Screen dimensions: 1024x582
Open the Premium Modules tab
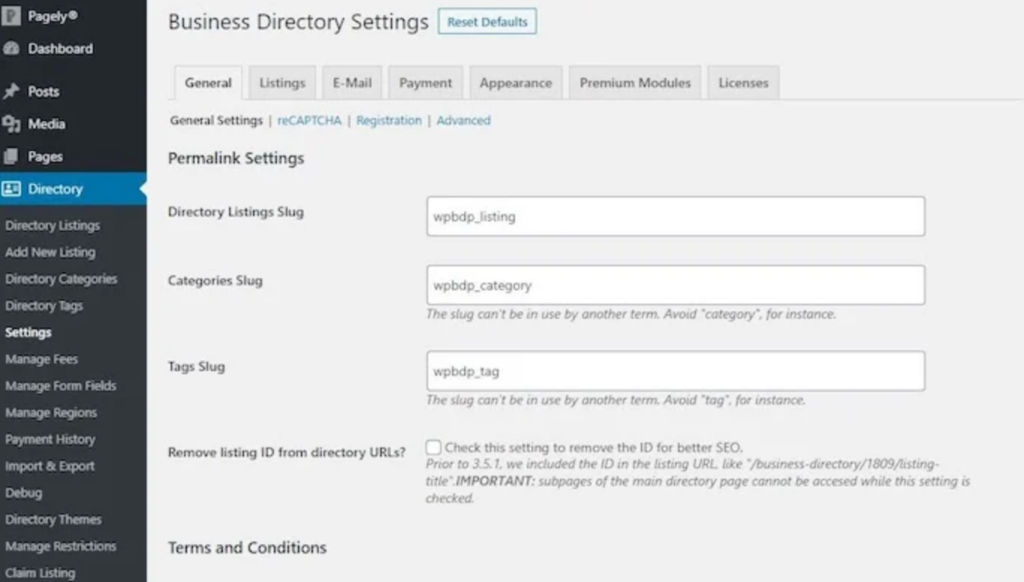[635, 83]
